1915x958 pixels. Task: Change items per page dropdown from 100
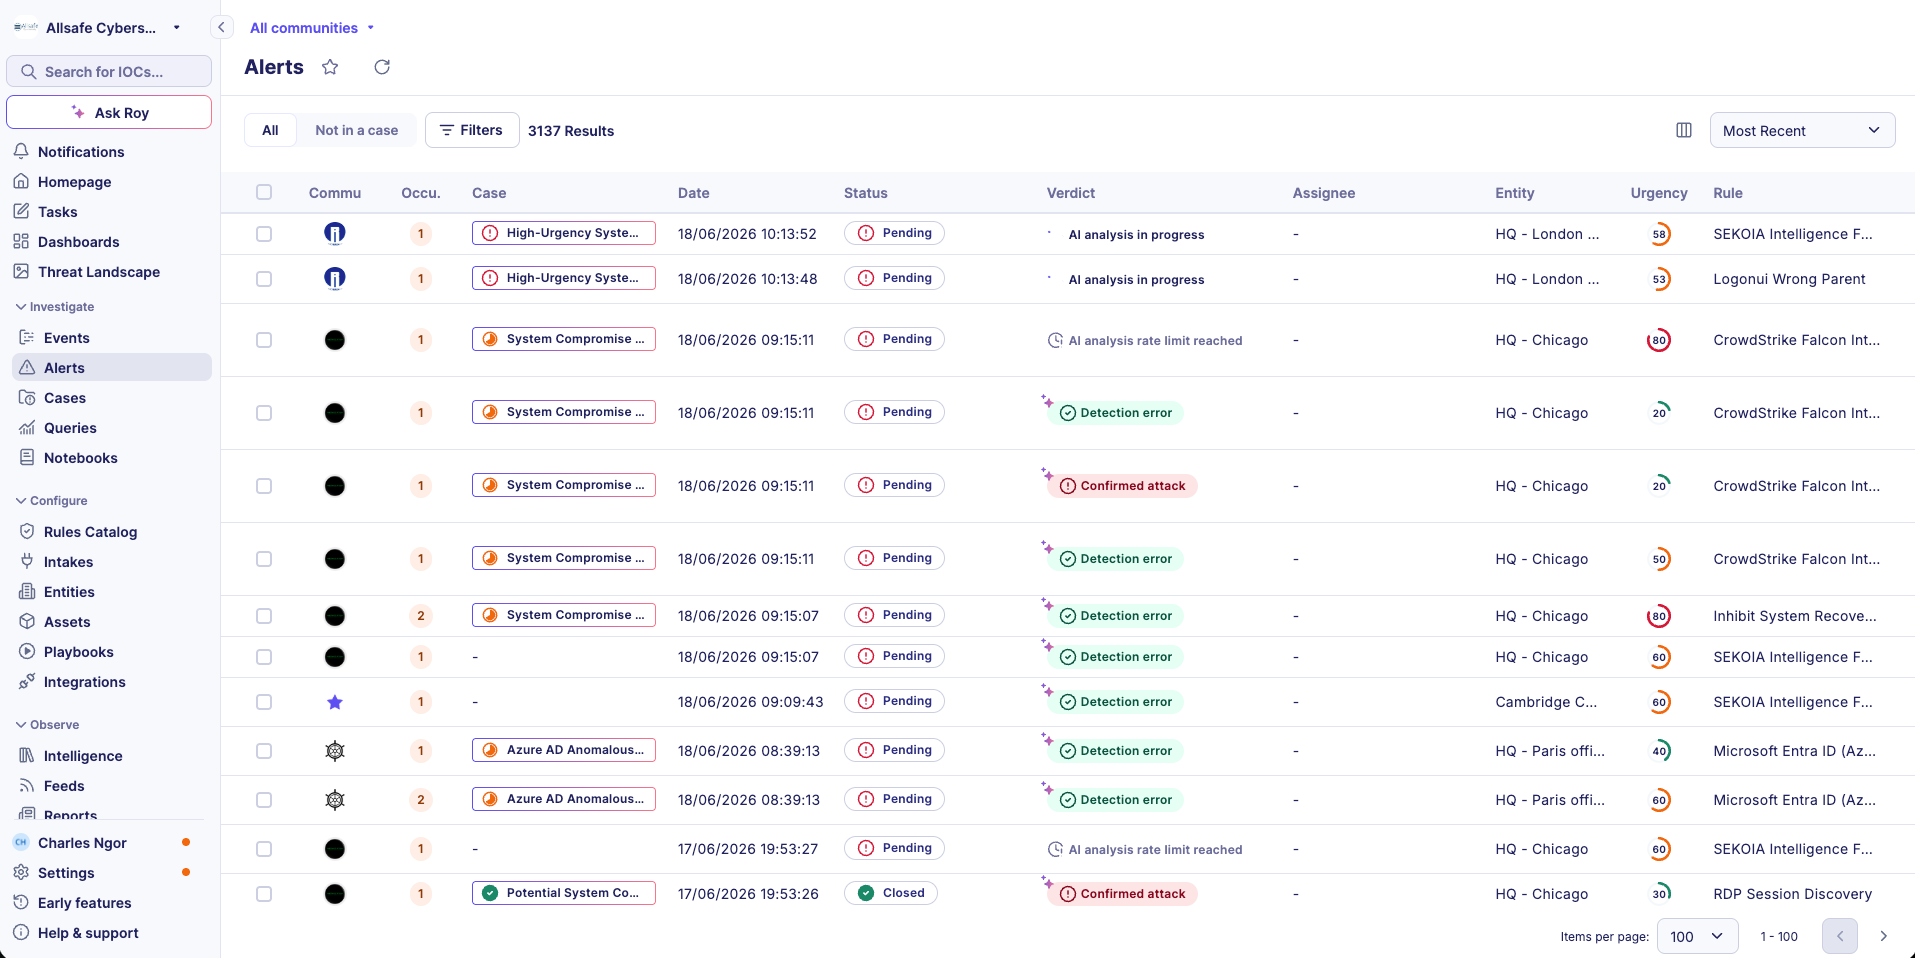pos(1697,936)
